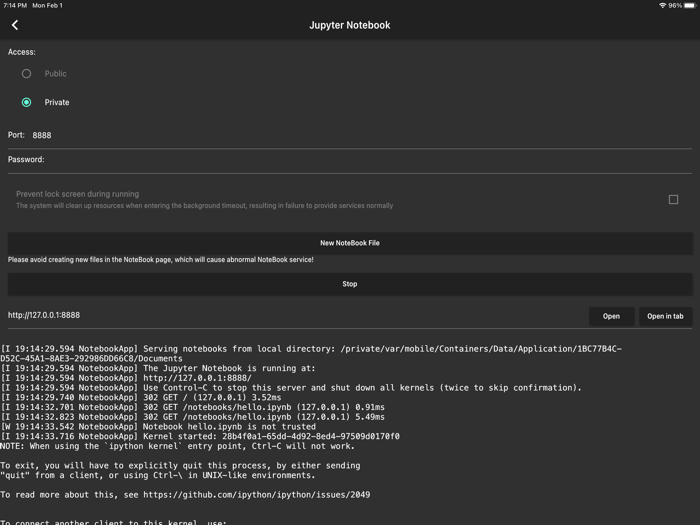This screenshot has height=525, width=700.
Task: Click log line with http://127.0.0.1:8888/
Action: click(126, 378)
